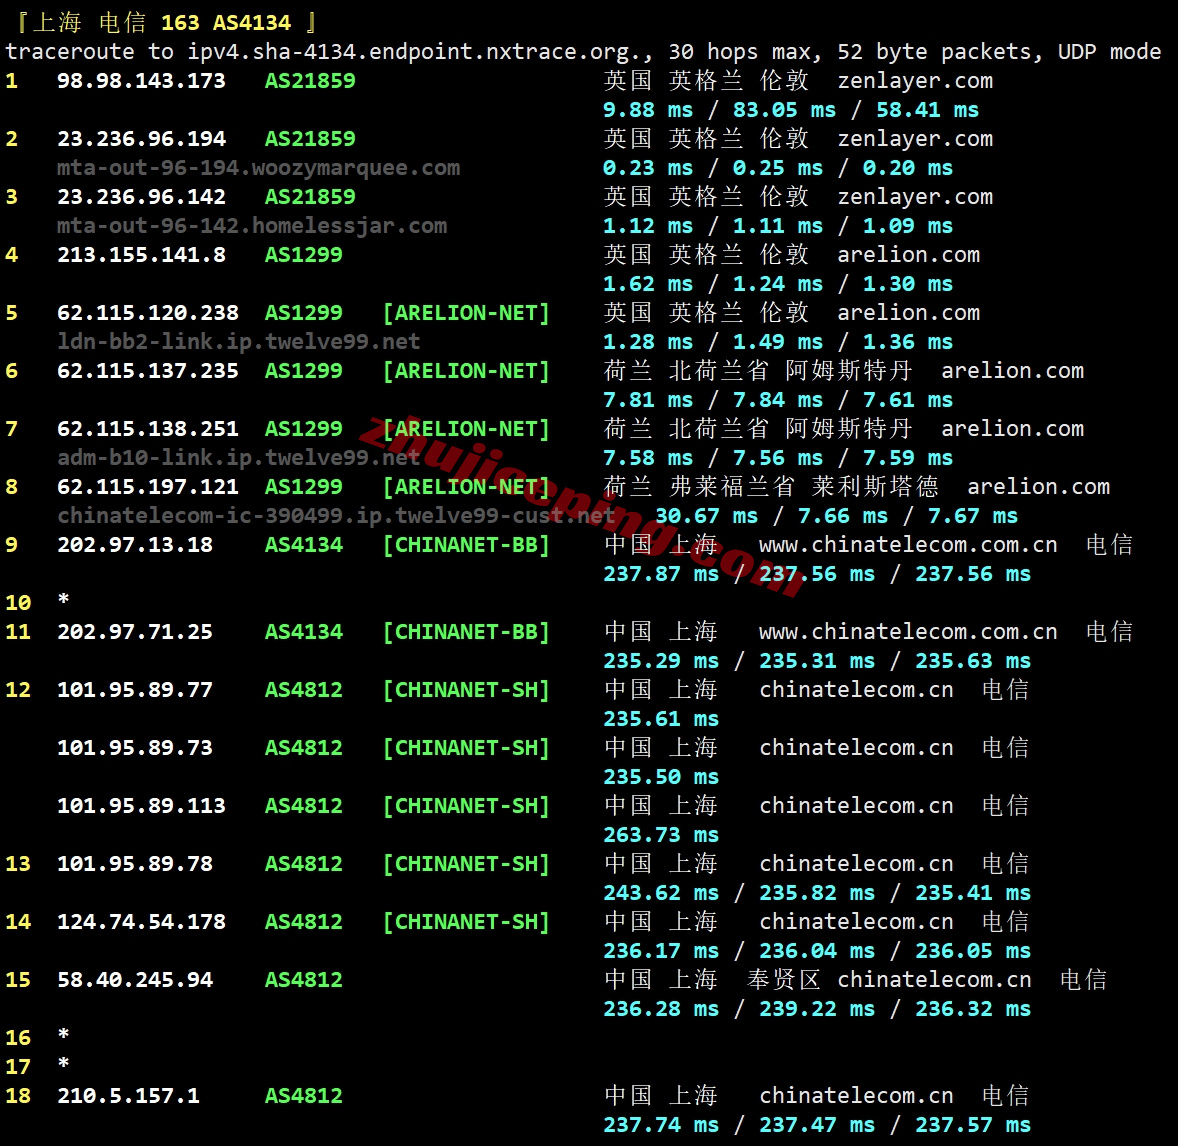
Task: Click the 263.73 ms latency value
Action: pyautogui.click(x=660, y=835)
